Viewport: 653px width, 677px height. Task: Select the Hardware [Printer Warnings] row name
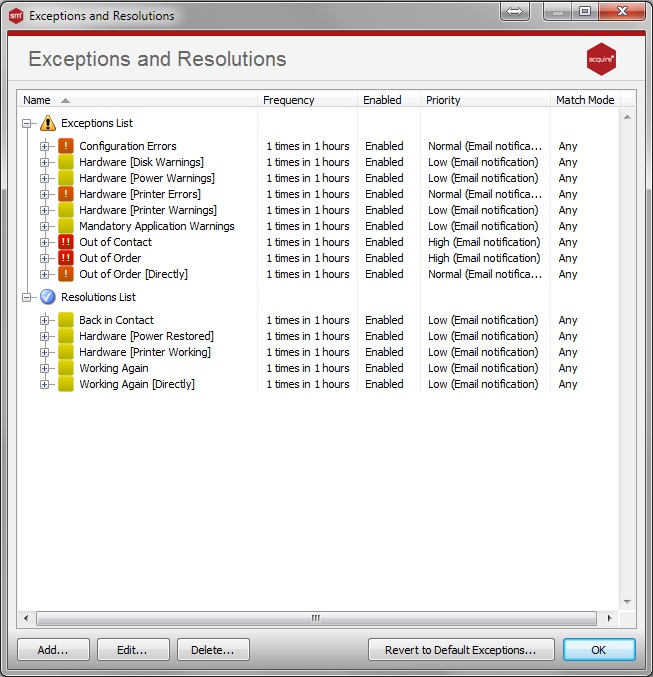[x=148, y=210]
